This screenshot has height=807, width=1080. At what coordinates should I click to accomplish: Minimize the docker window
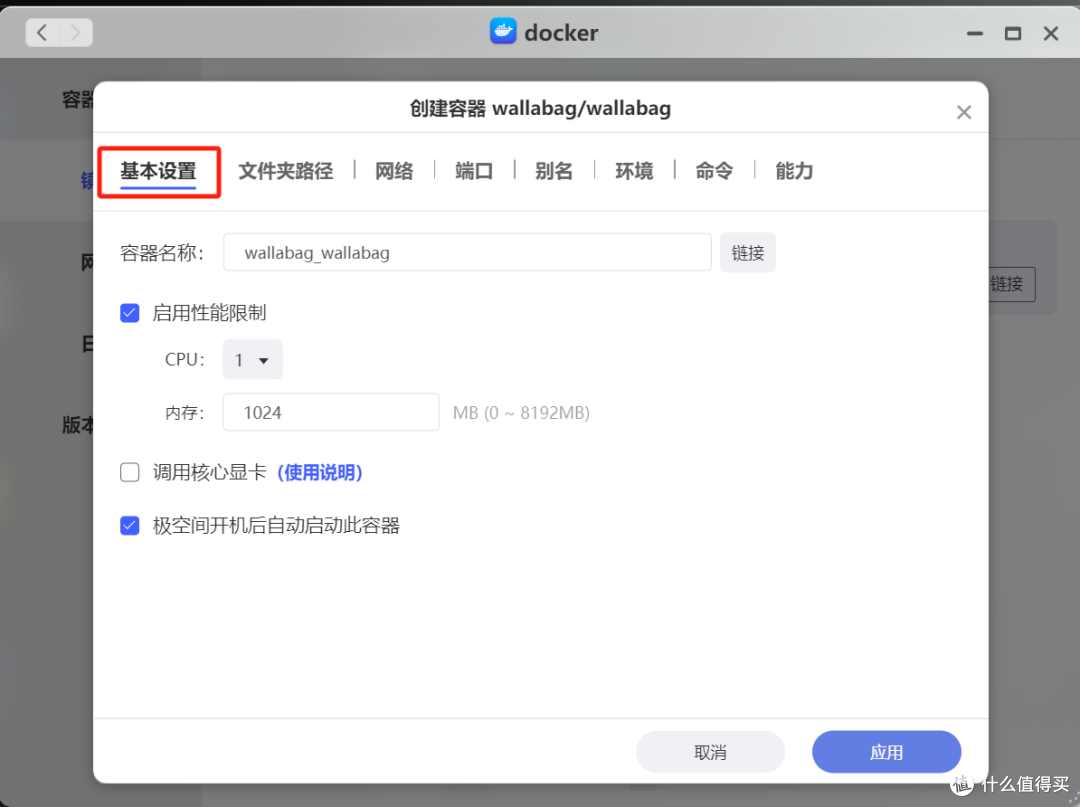point(975,33)
